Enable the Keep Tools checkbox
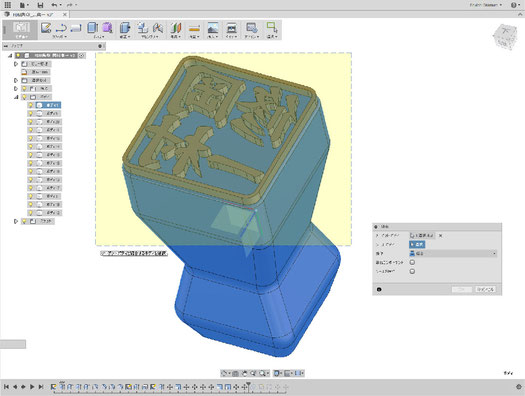This screenshot has width=525, height=396. [x=412, y=271]
